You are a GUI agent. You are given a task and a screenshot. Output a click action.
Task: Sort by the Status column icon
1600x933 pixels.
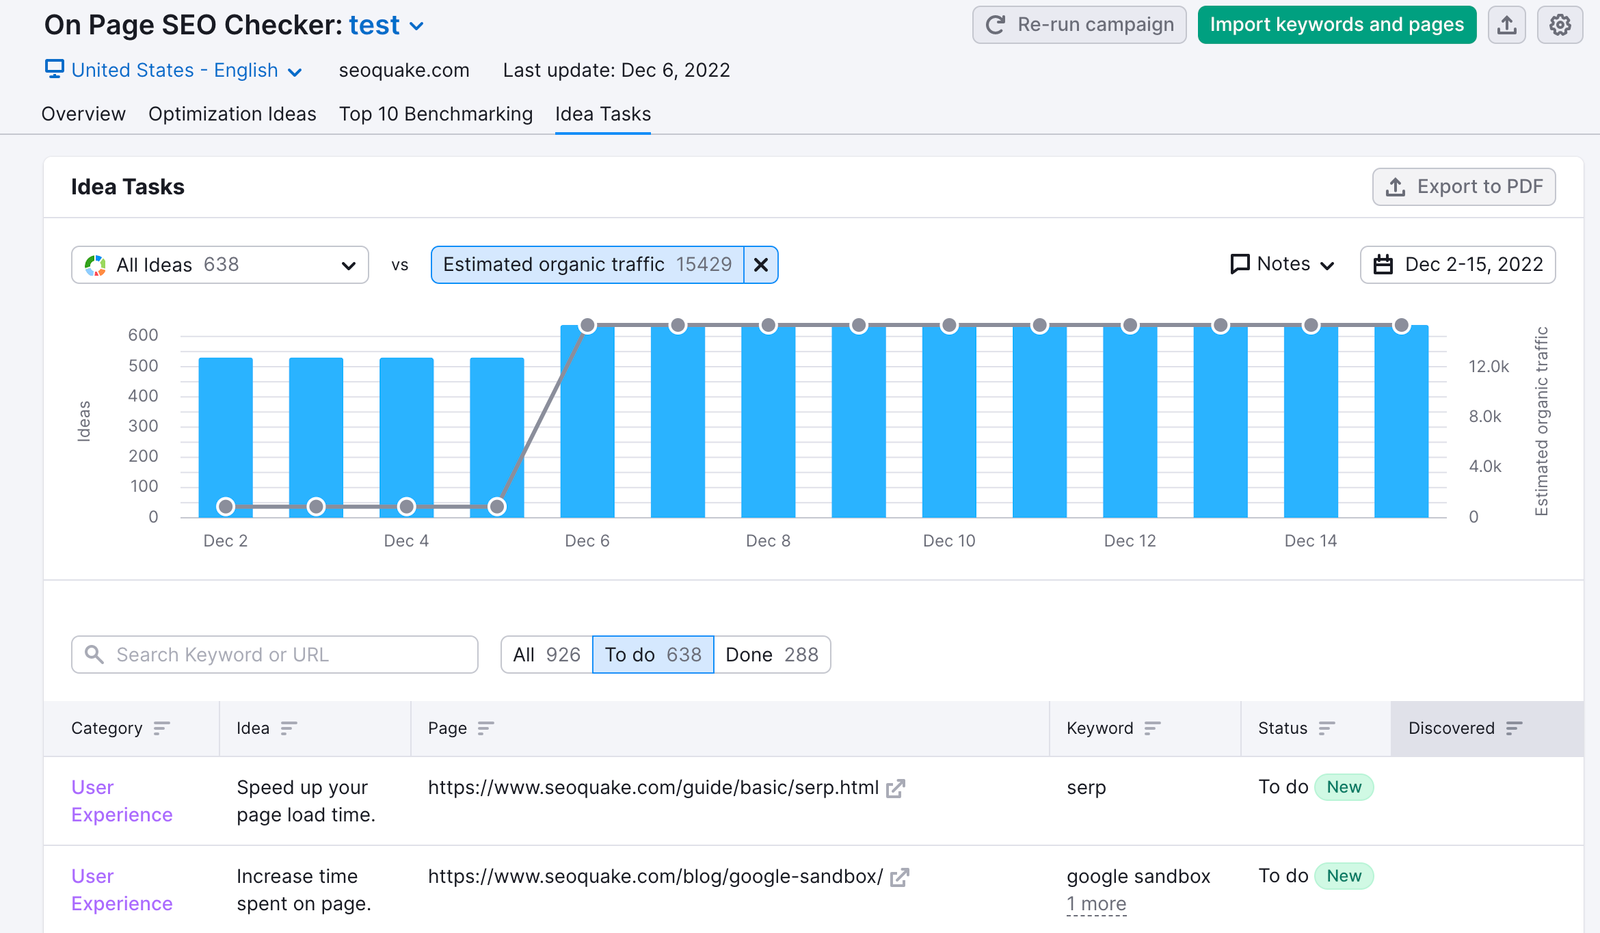coord(1326,728)
